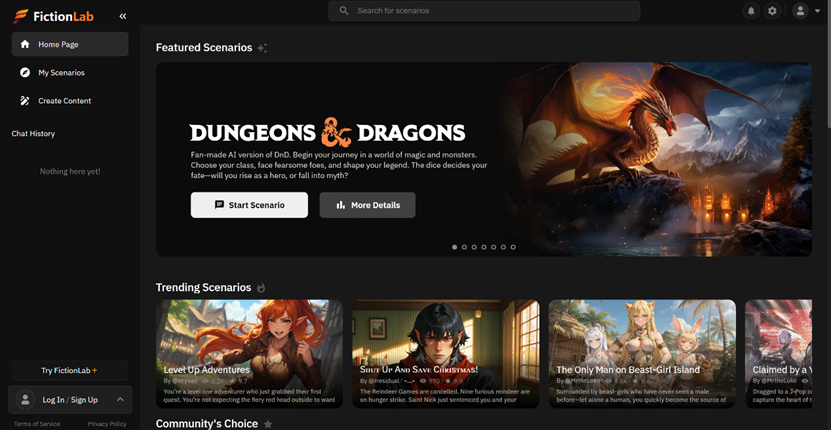Collapse the sidebar with double-chevron icon

(x=123, y=16)
